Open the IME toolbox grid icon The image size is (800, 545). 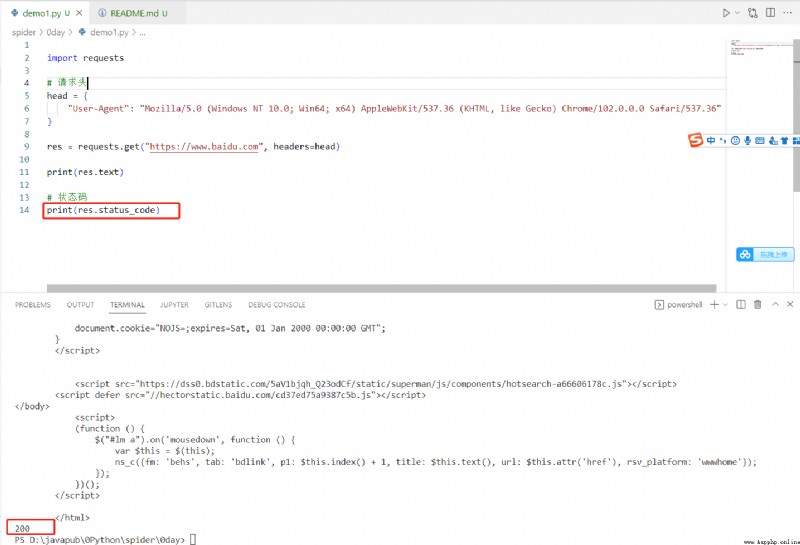[x=796, y=140]
